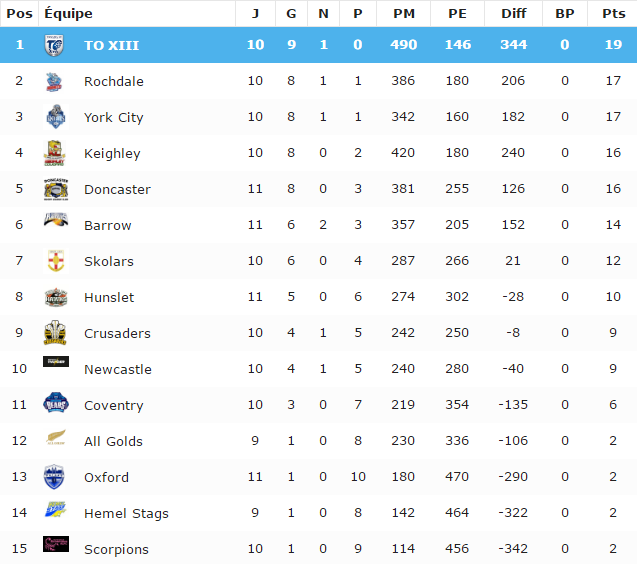Sort table by the Pts column header
The width and height of the screenshot is (637, 564).
(612, 14)
